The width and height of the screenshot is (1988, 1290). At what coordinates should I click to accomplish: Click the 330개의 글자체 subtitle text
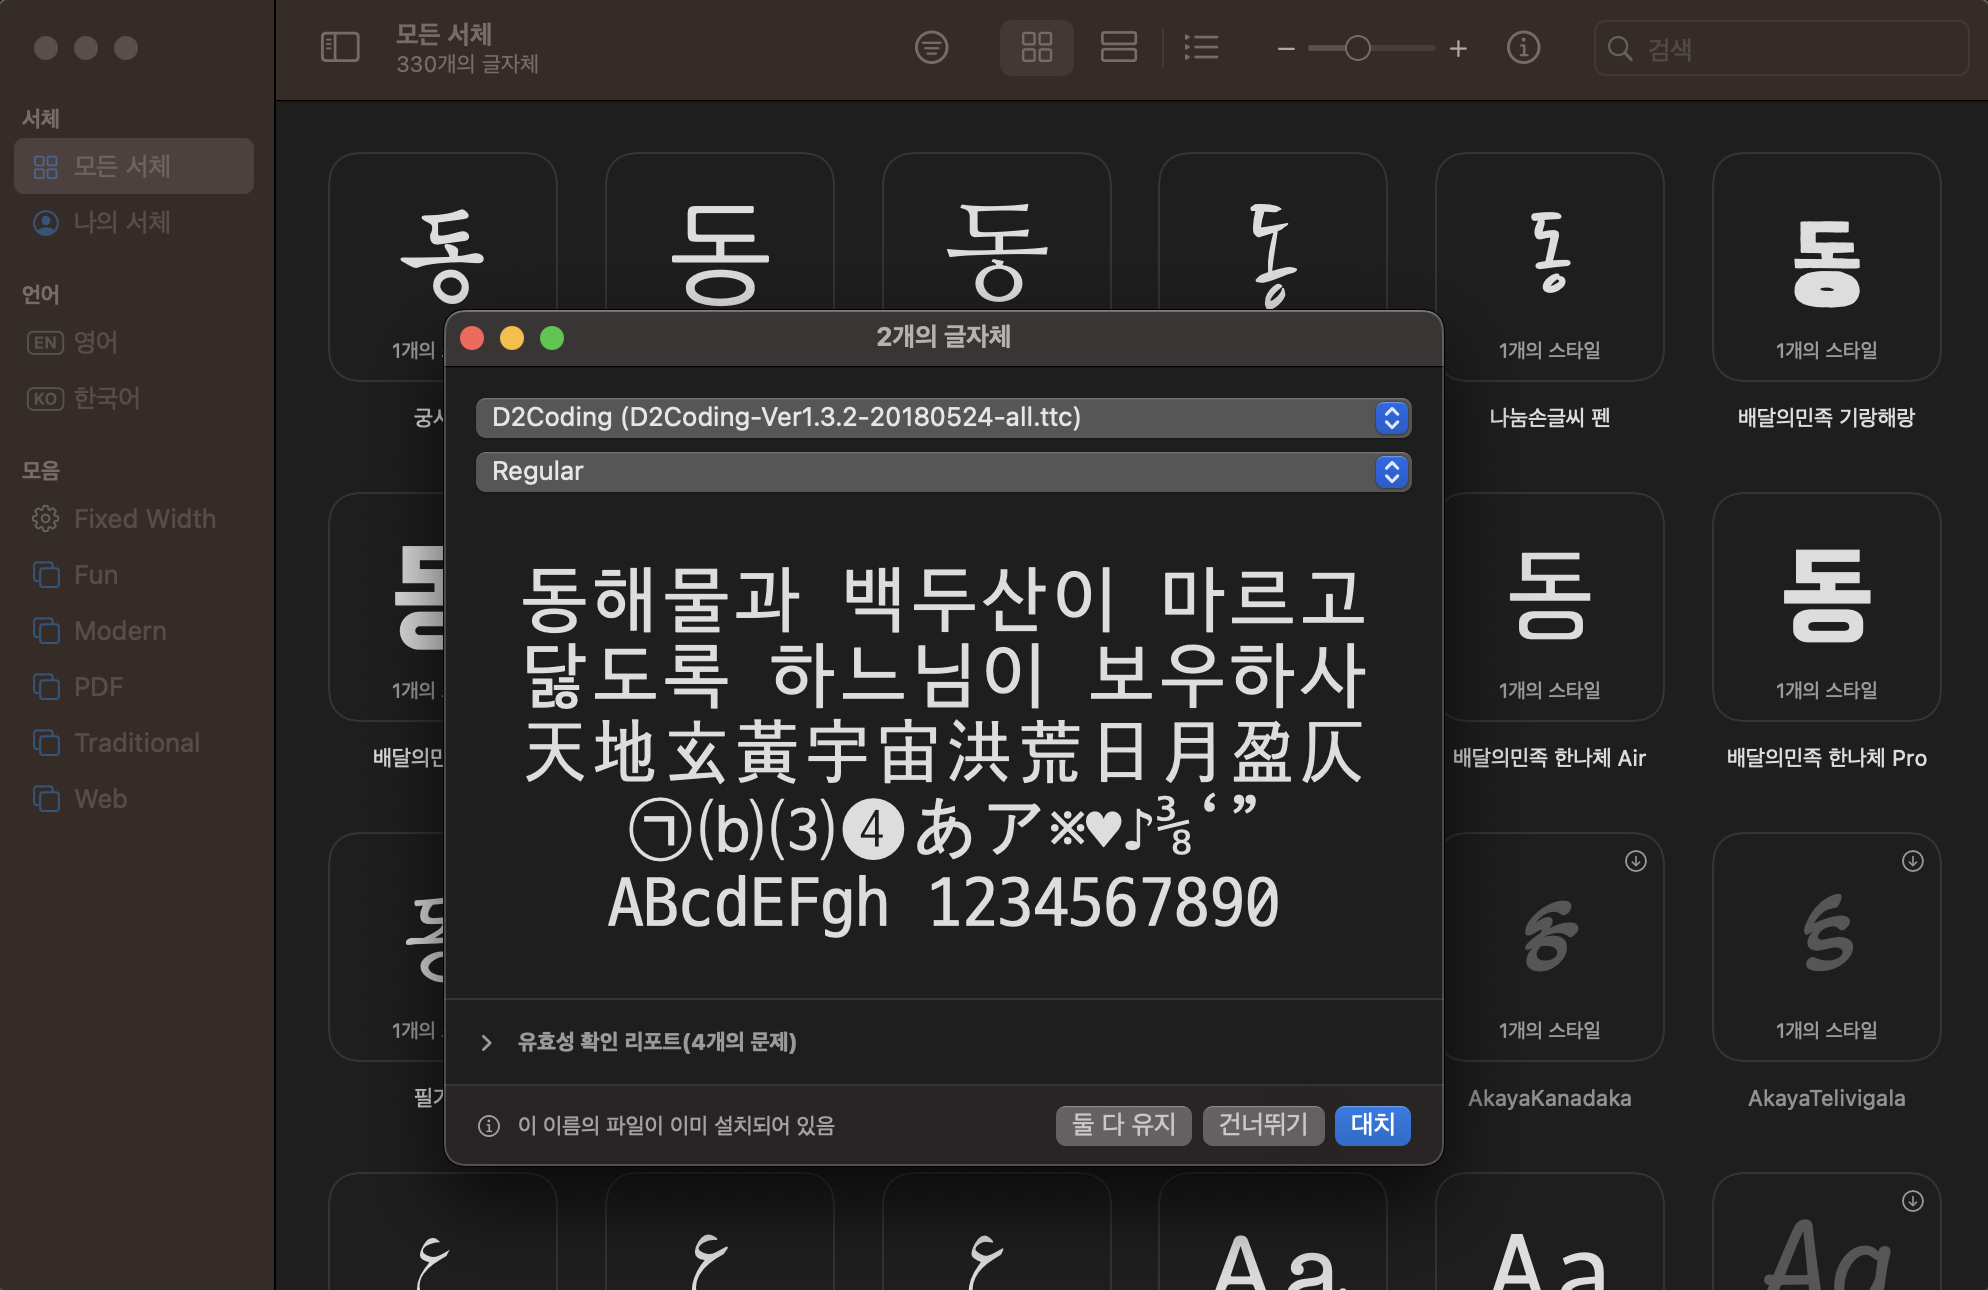pyautogui.click(x=467, y=64)
